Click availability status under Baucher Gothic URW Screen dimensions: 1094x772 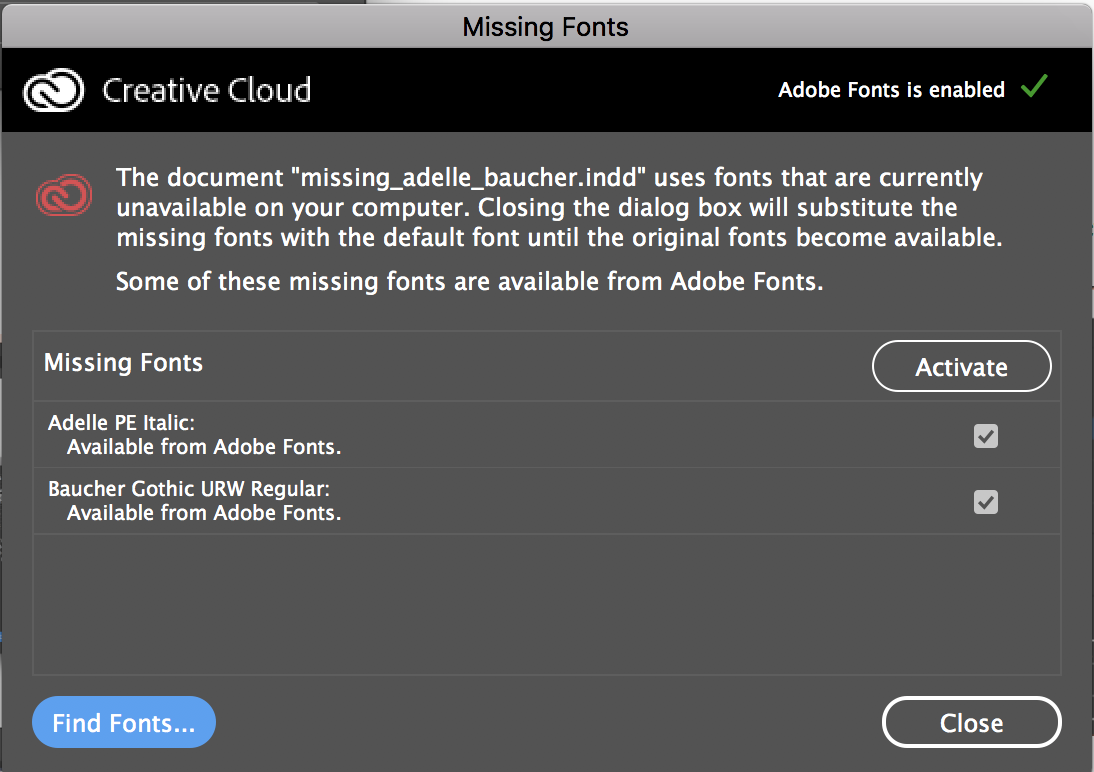204,514
